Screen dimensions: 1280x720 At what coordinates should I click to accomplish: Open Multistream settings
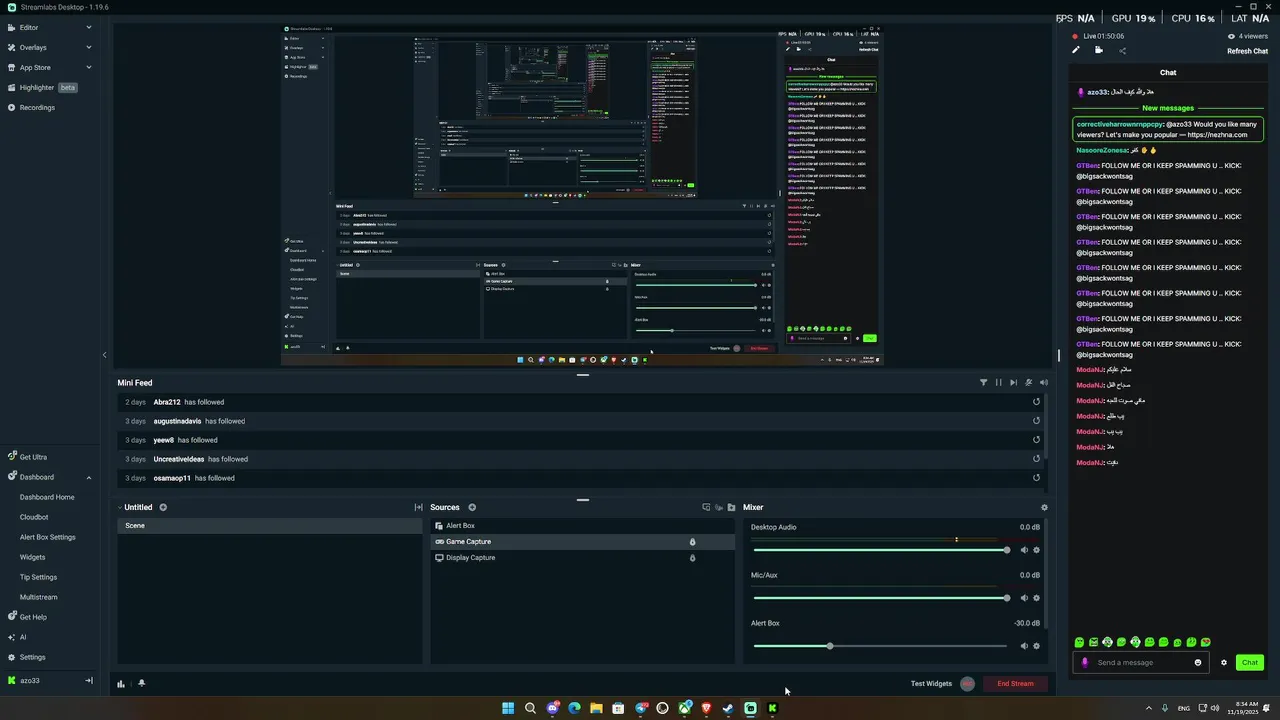click(39, 597)
